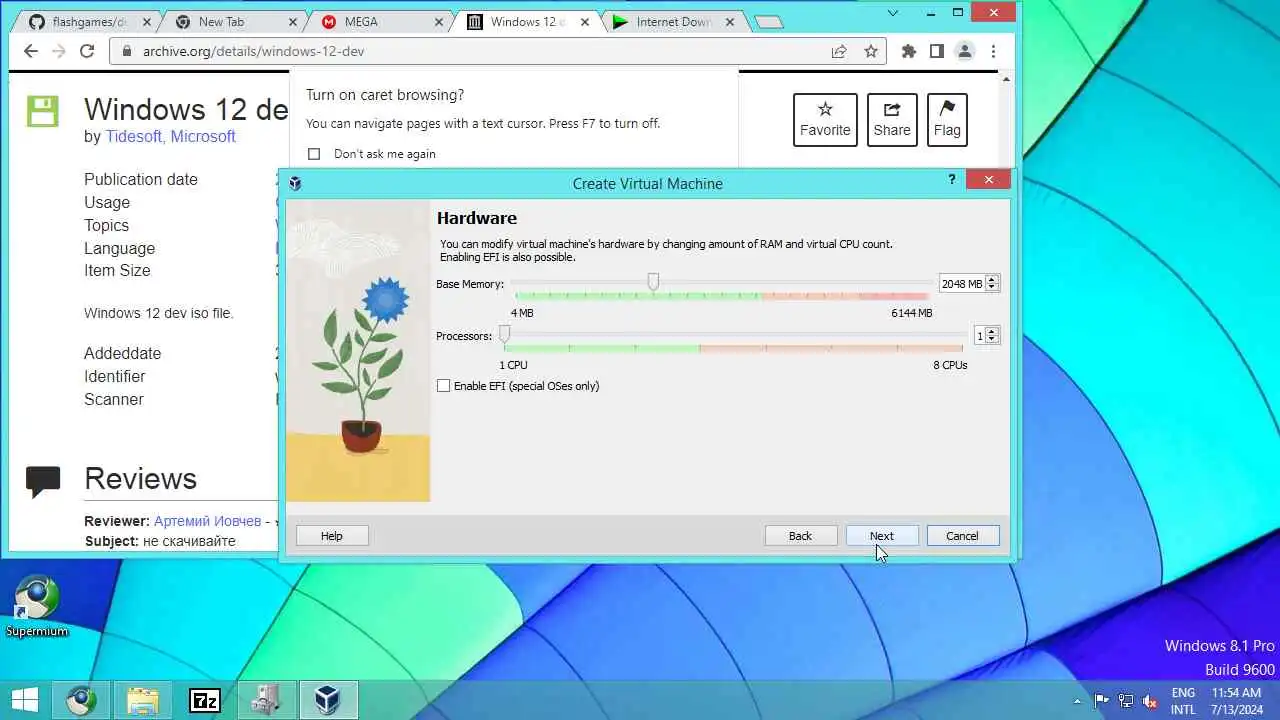Image resolution: width=1280 pixels, height=720 pixels.
Task: Click the Processors slider handle
Action: 504,334
